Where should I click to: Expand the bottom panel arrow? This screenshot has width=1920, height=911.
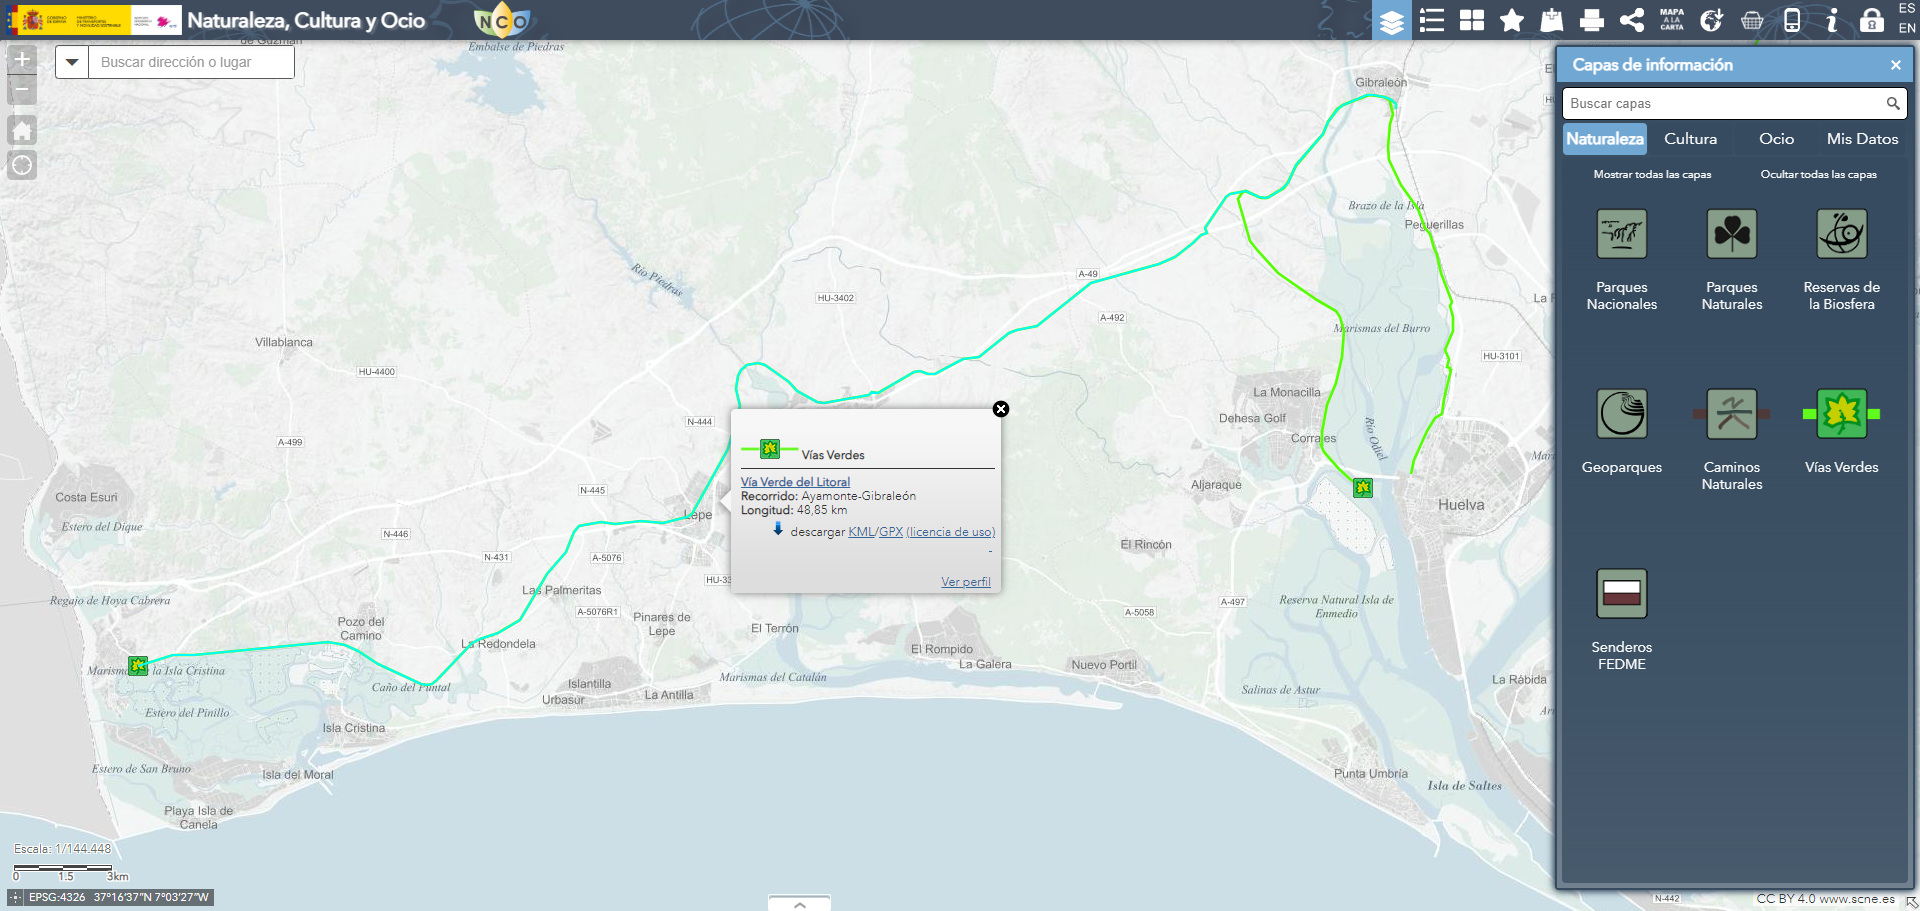click(x=799, y=903)
